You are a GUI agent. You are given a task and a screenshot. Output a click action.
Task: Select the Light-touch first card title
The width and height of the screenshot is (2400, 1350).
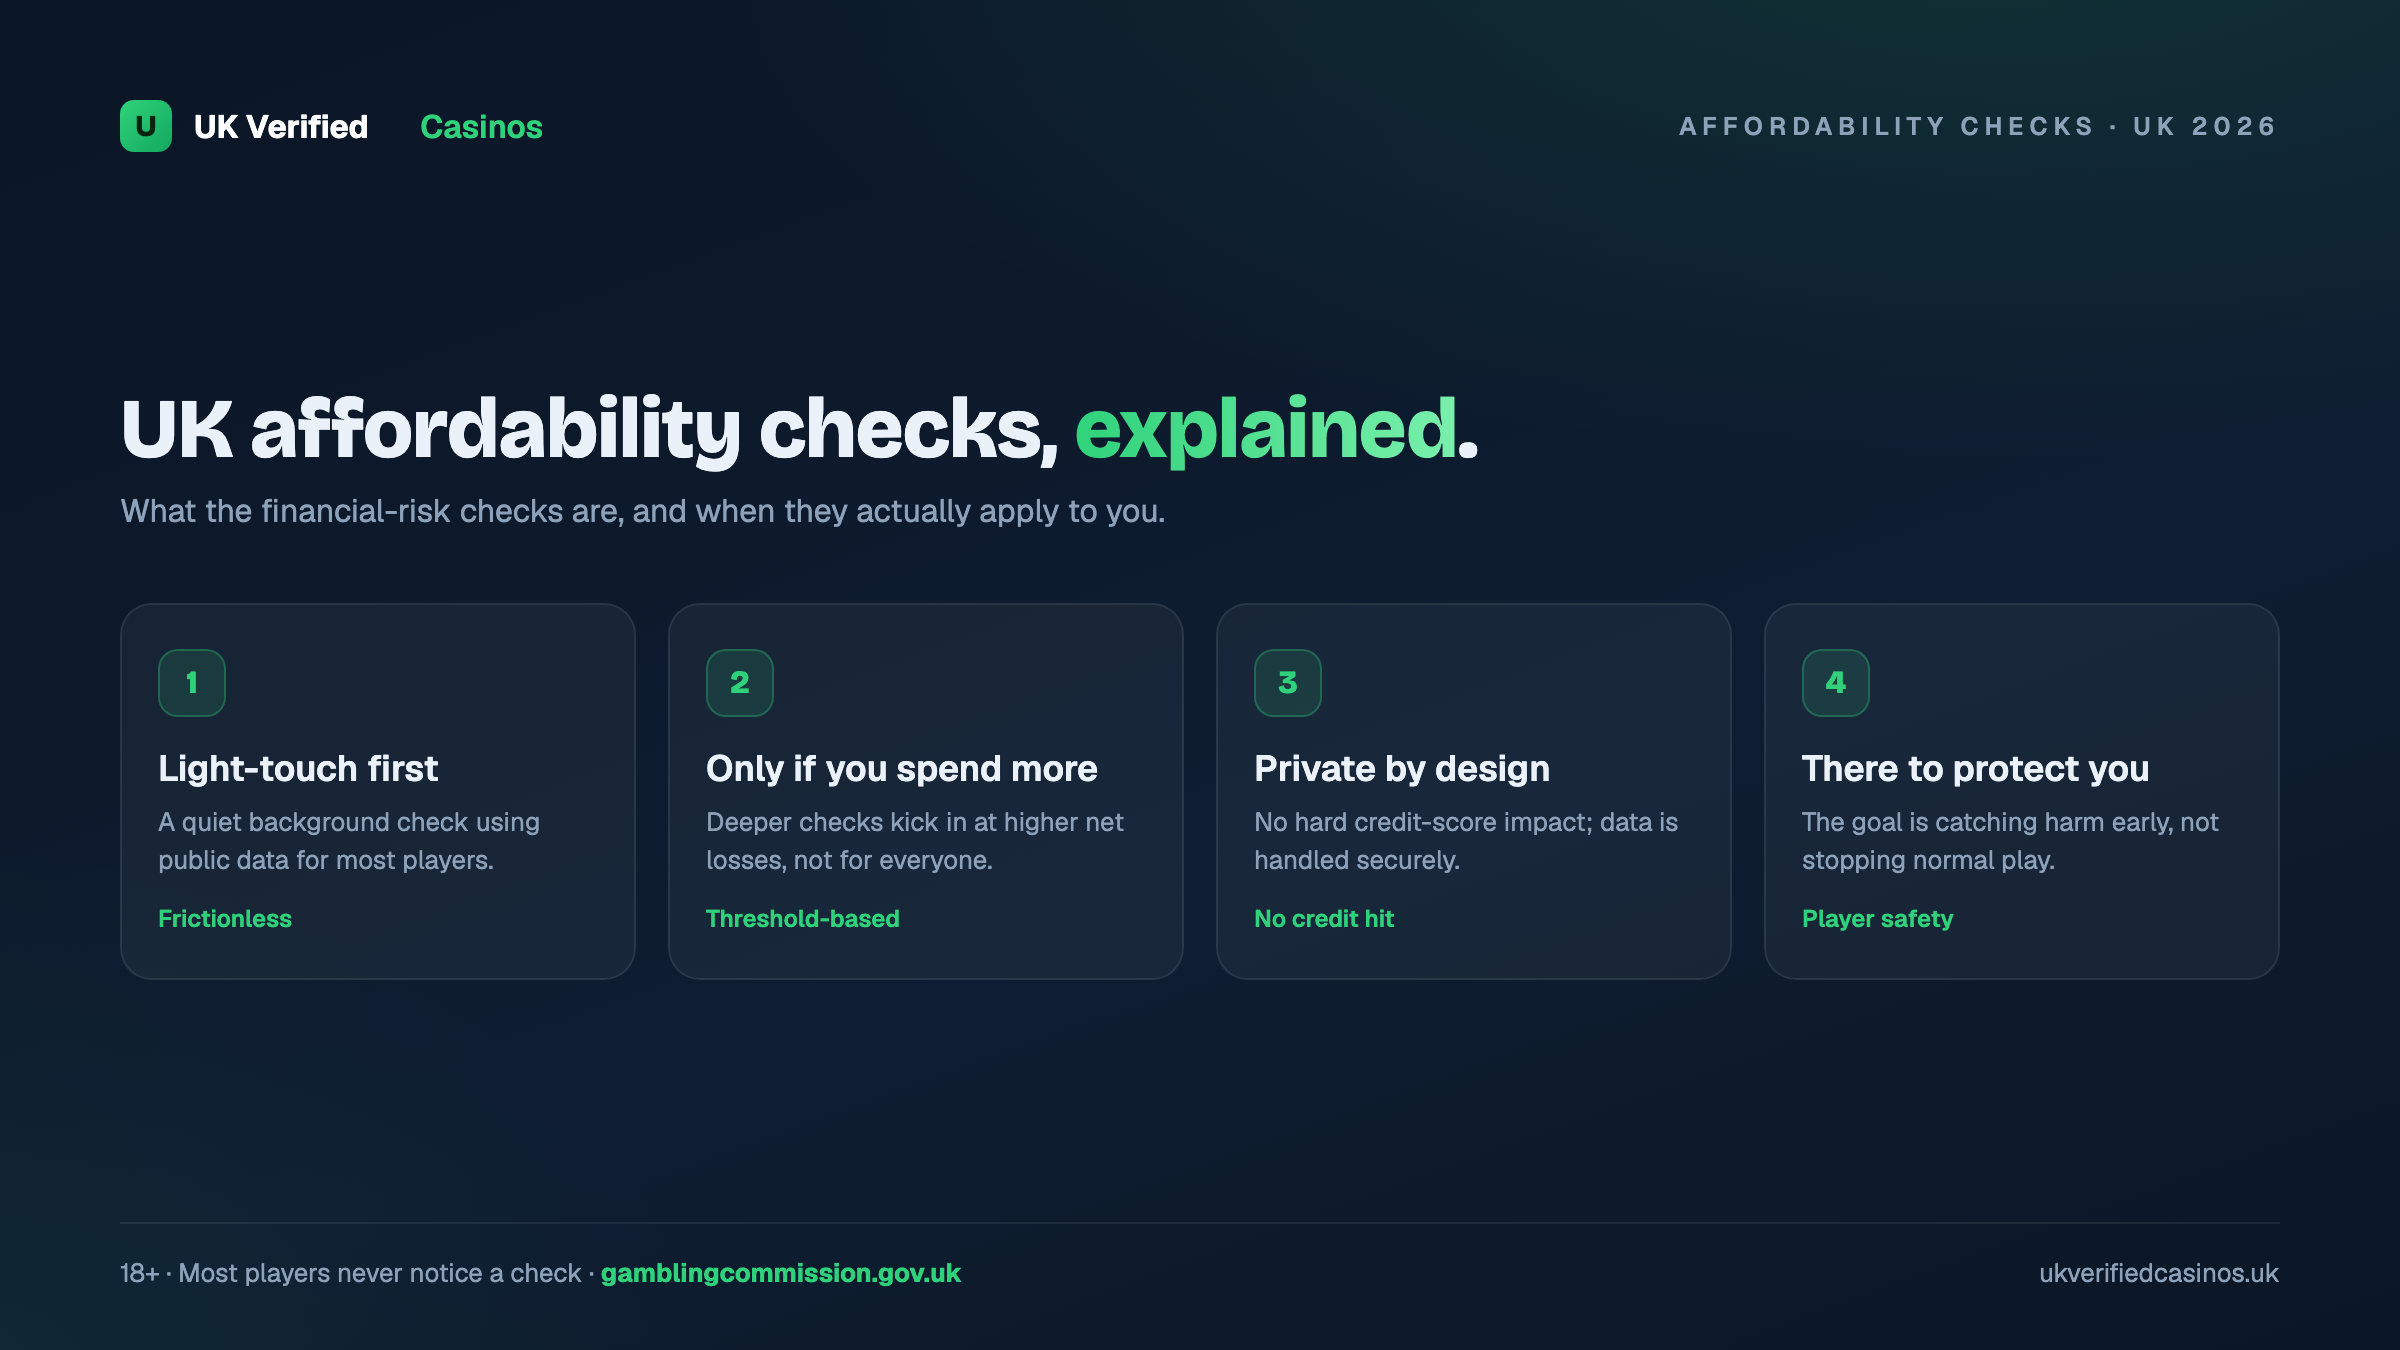tap(298, 768)
